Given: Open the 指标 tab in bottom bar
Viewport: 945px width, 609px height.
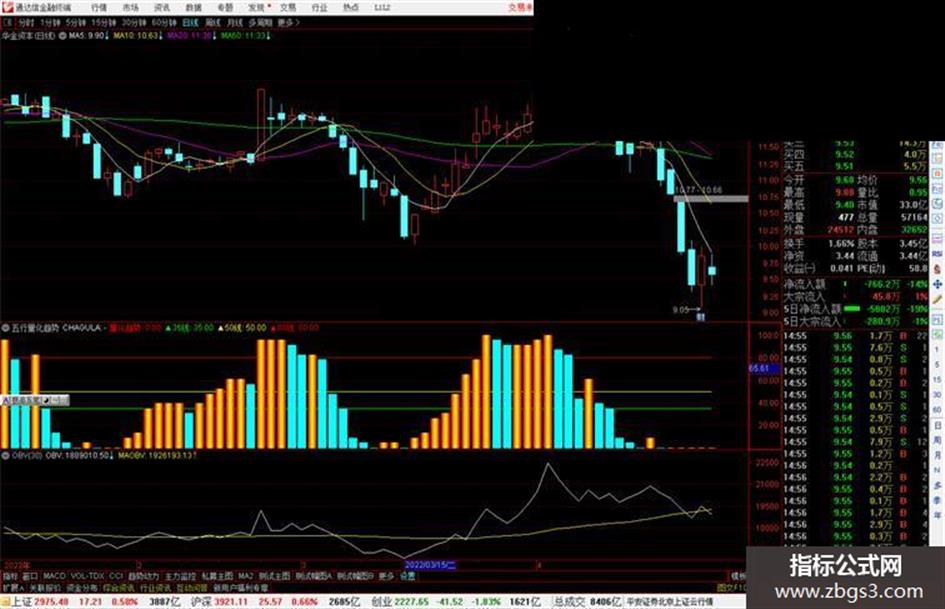Looking at the screenshot, I should coord(10,576).
